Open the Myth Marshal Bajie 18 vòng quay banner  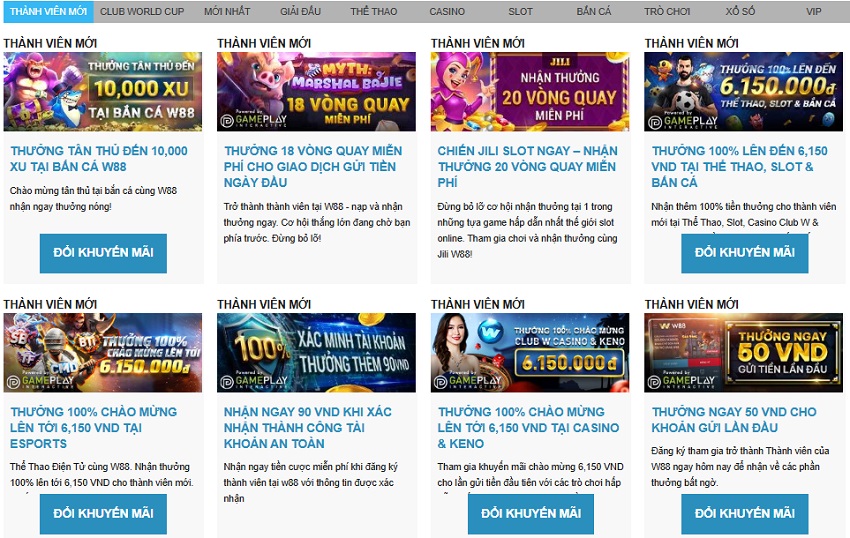pyautogui.click(x=317, y=92)
